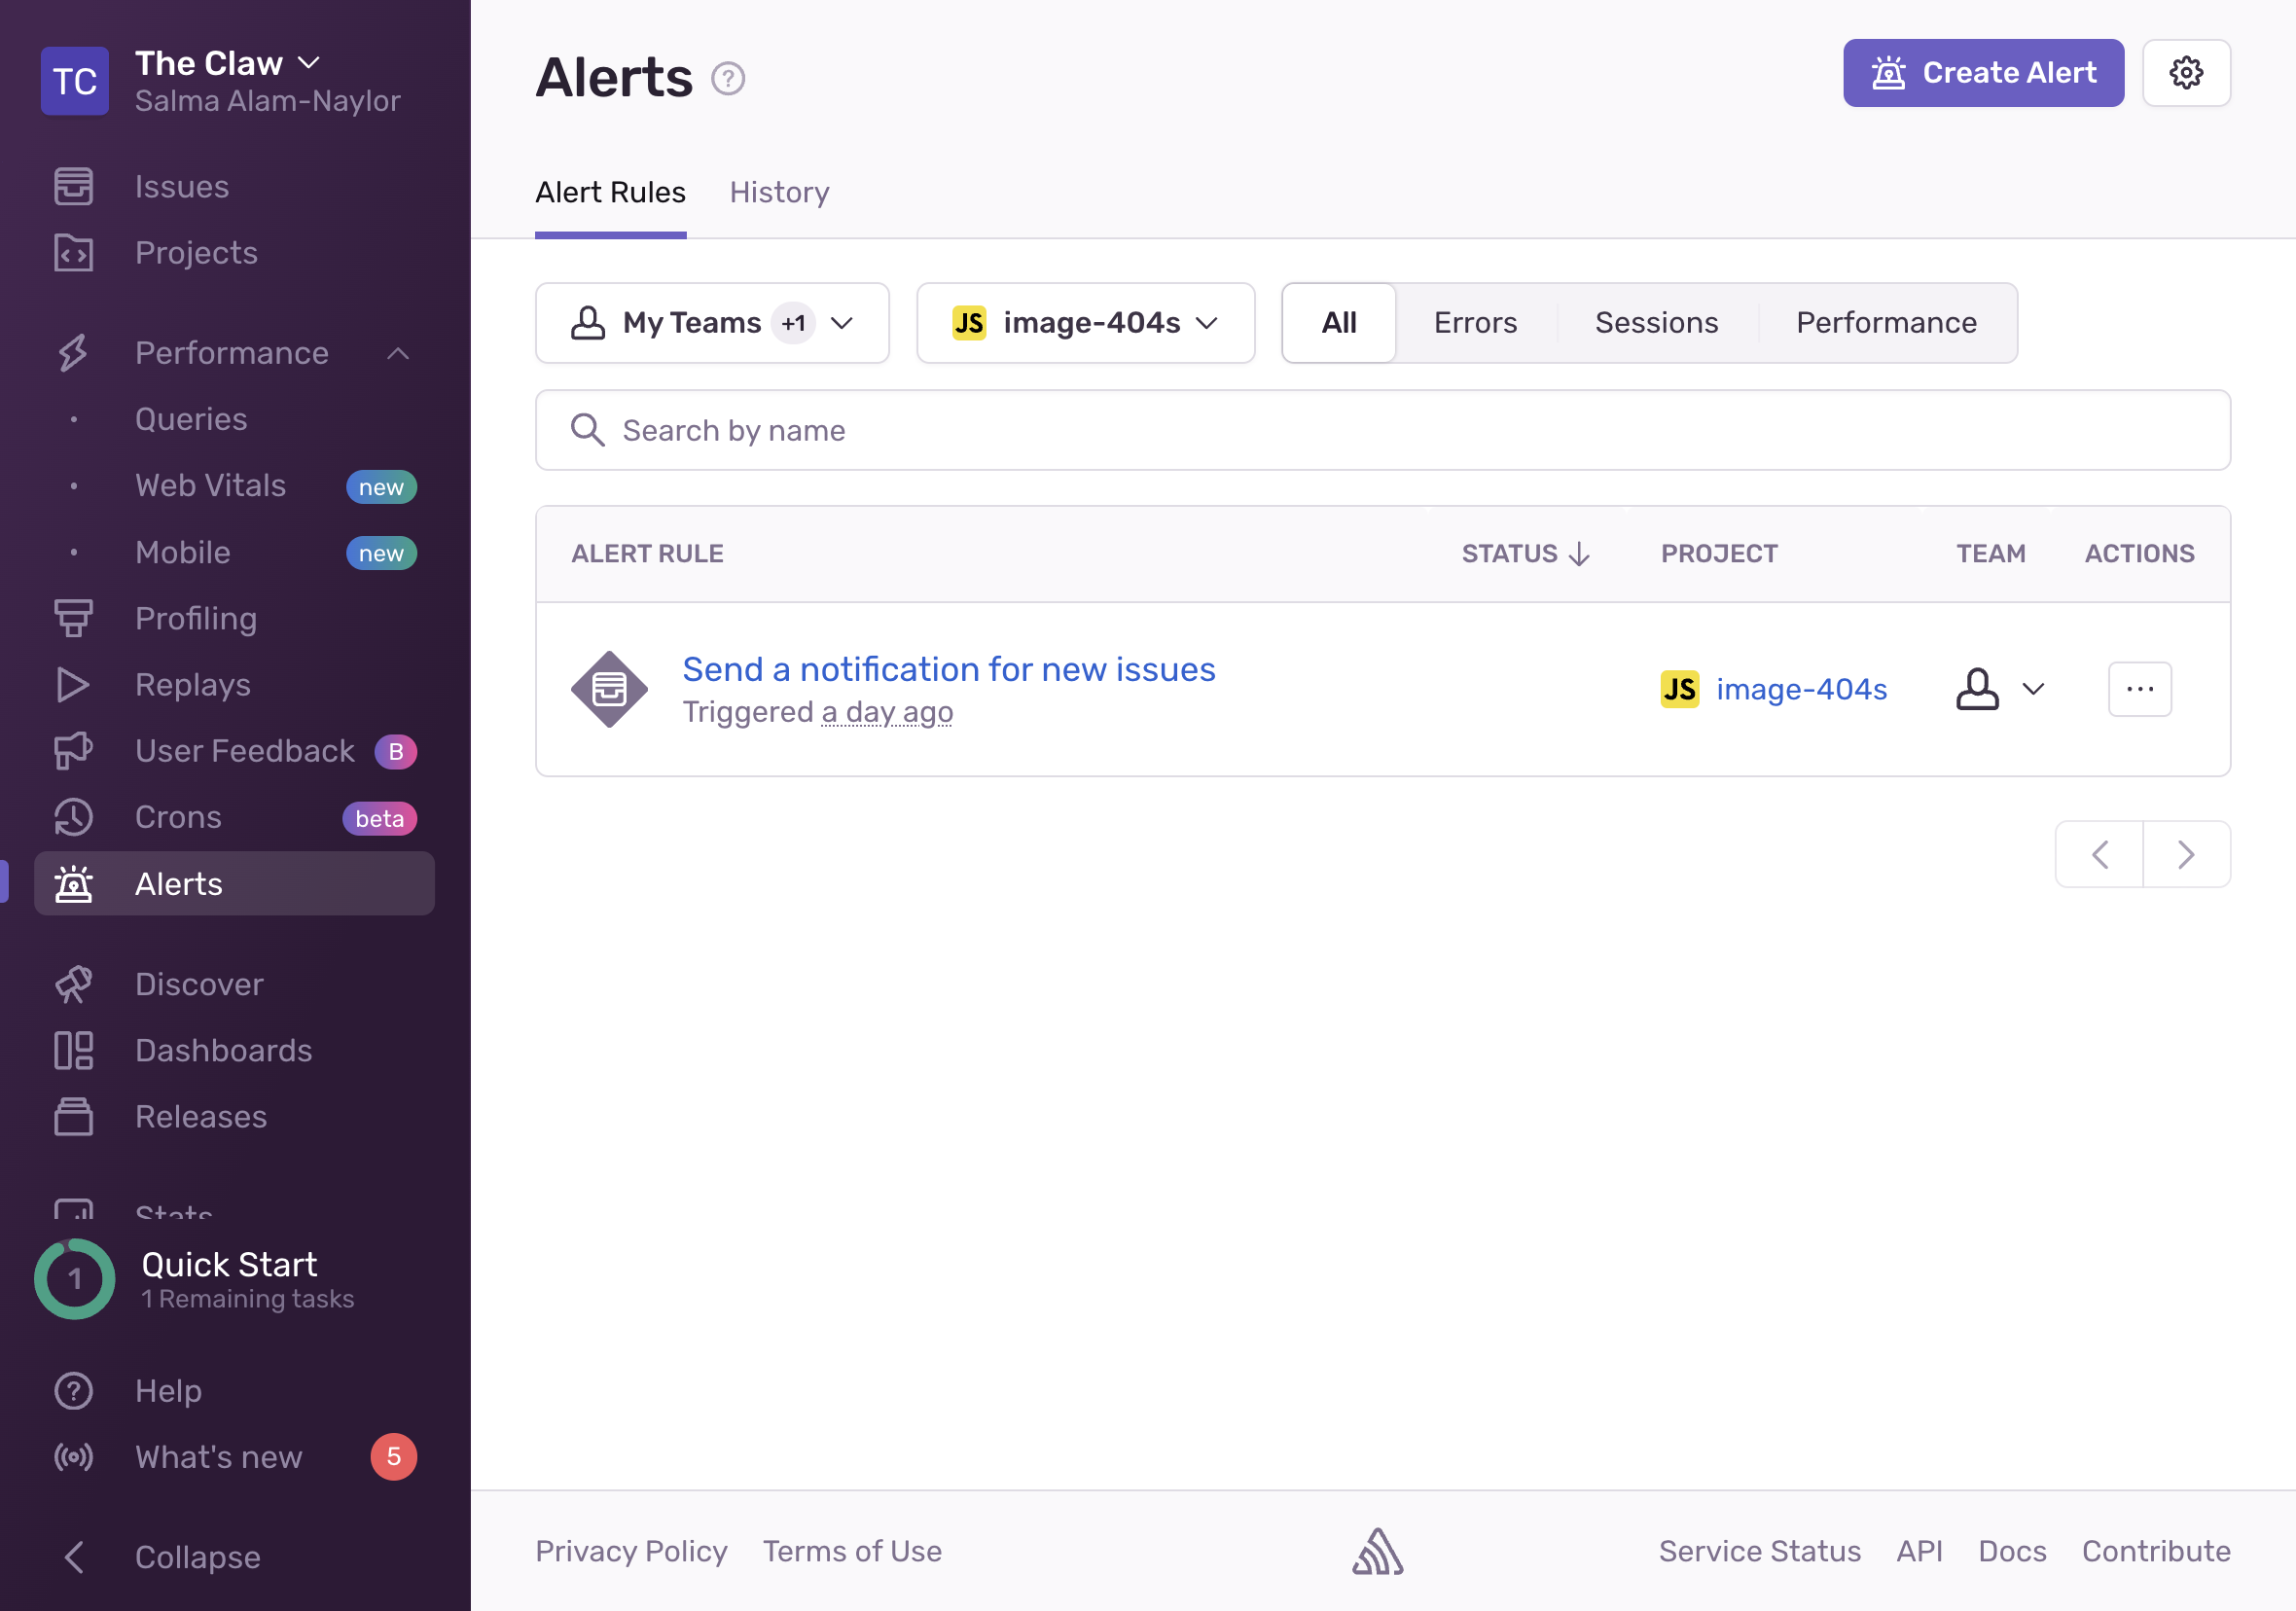This screenshot has width=2296, height=1611.
Task: Select the Alert Rules tab
Action: pyautogui.click(x=612, y=191)
